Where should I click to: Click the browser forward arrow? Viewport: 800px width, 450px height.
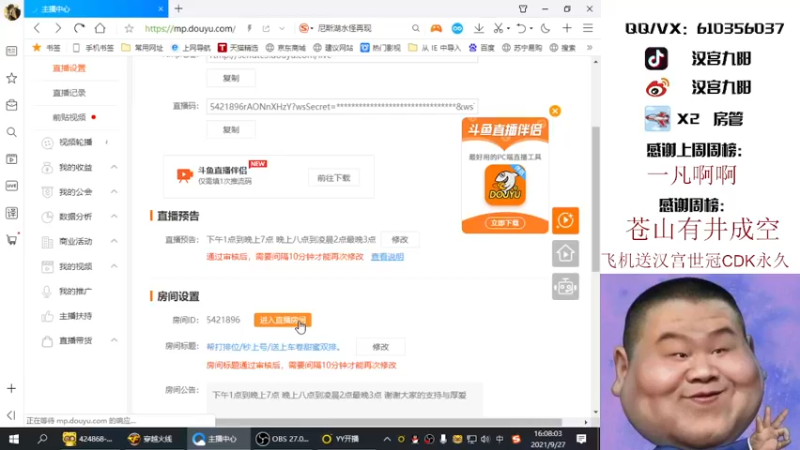[x=58, y=29]
